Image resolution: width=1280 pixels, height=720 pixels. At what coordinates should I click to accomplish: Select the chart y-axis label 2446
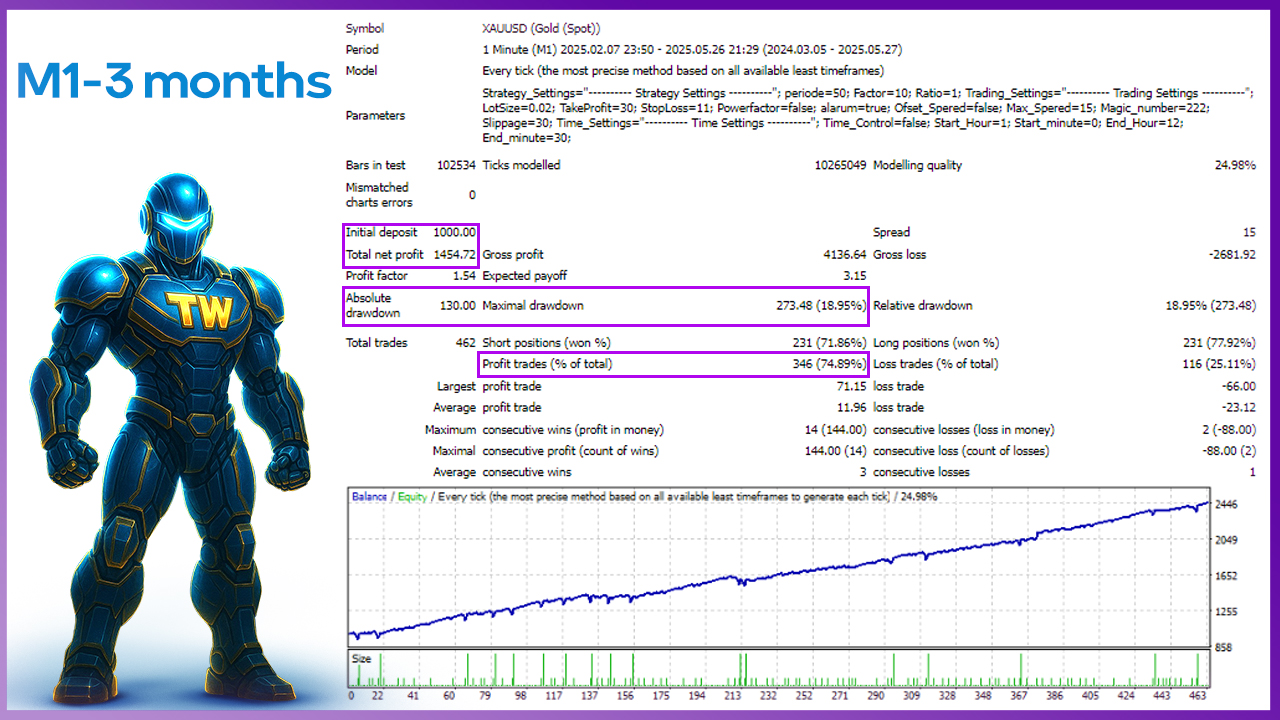click(x=1226, y=505)
